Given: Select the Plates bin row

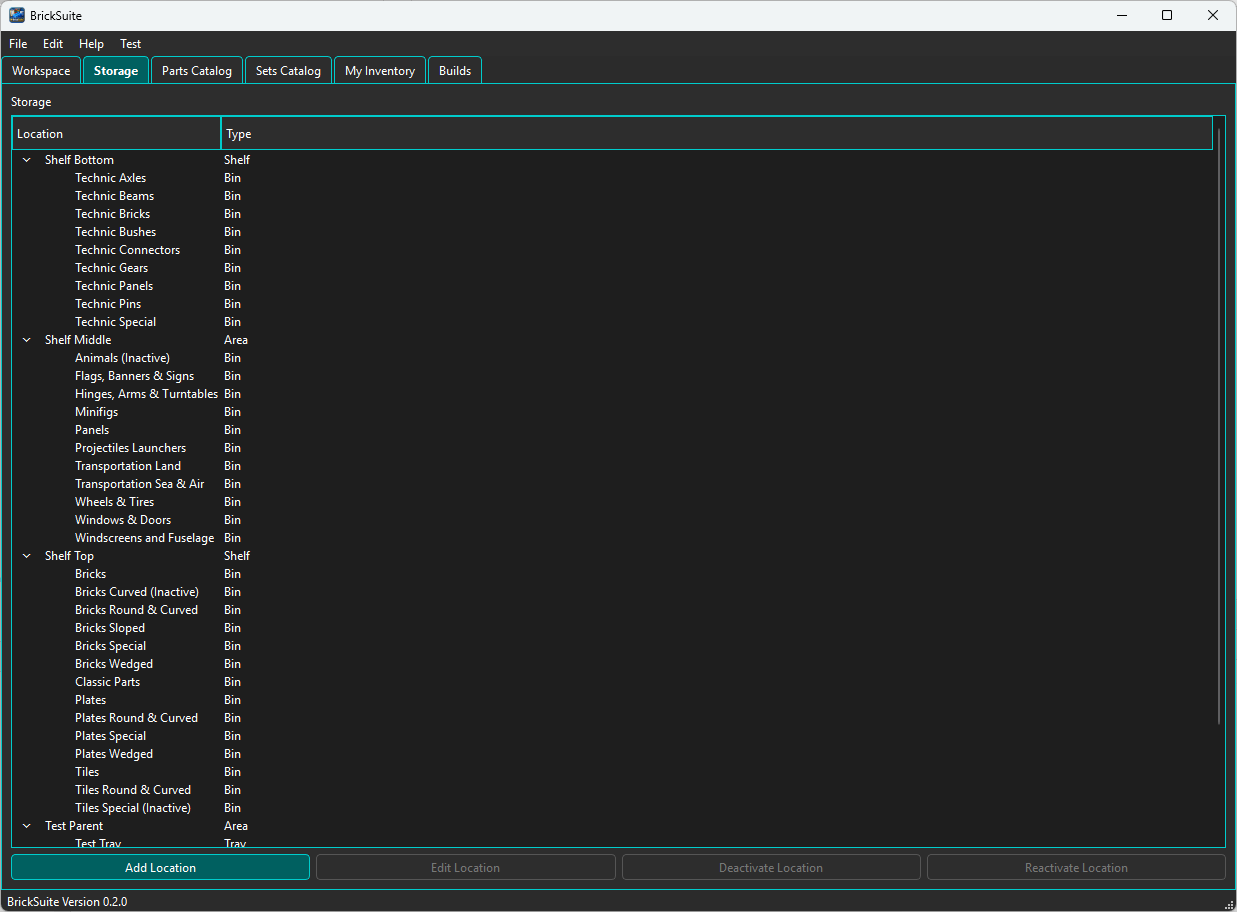Looking at the screenshot, I should coord(613,700).
